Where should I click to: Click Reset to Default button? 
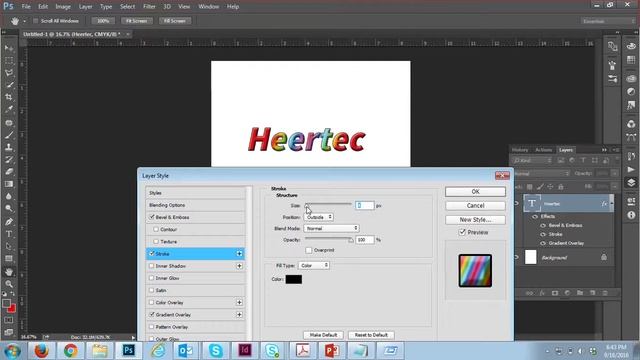pos(371,335)
